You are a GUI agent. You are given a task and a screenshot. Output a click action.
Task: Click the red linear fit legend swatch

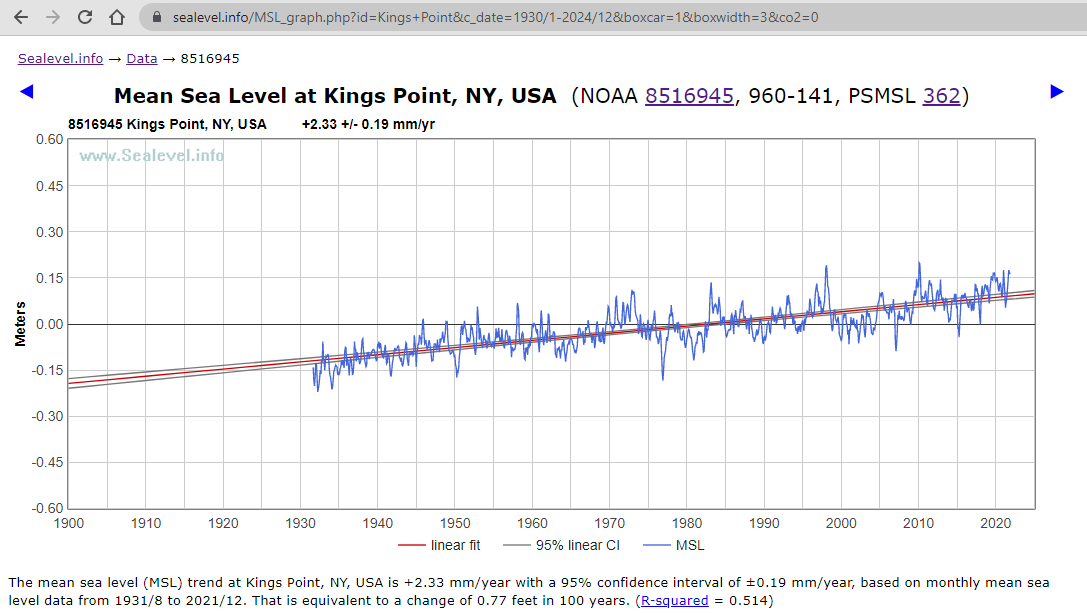coord(412,545)
